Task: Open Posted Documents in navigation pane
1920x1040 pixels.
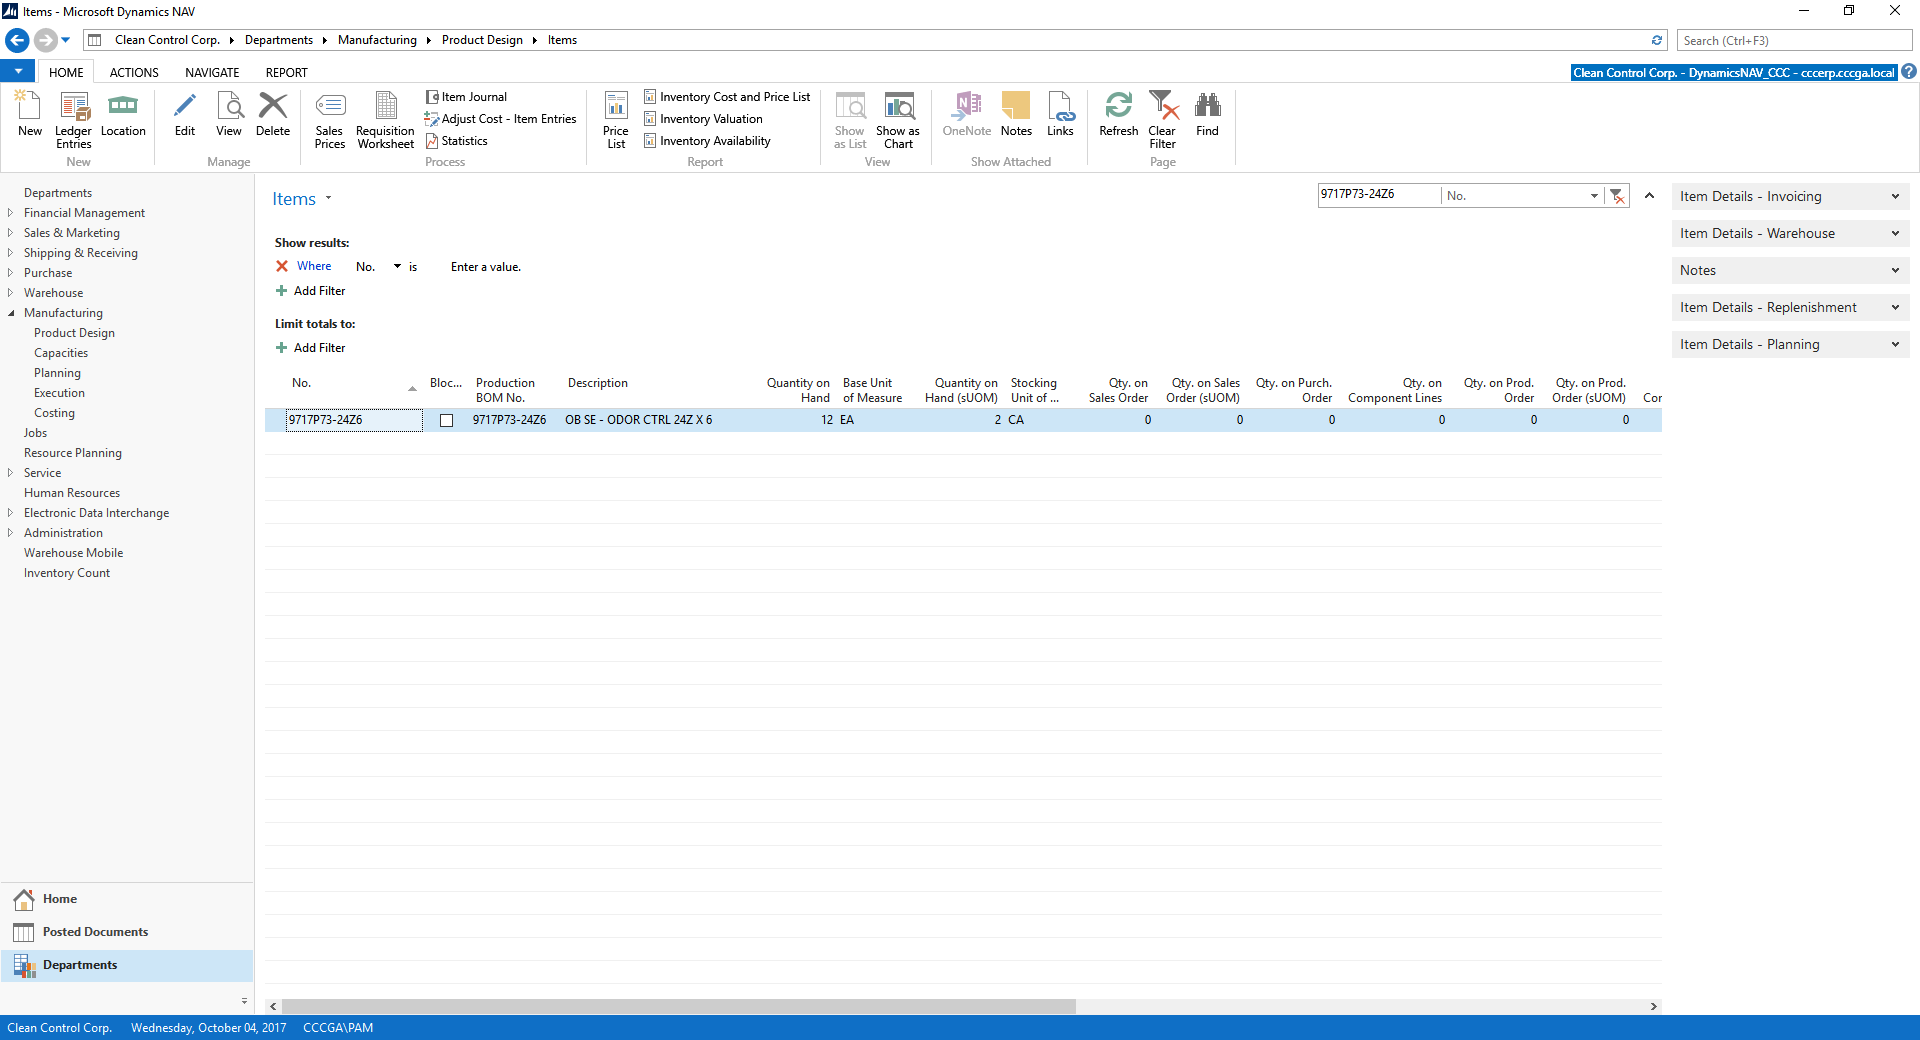Action: (126, 932)
